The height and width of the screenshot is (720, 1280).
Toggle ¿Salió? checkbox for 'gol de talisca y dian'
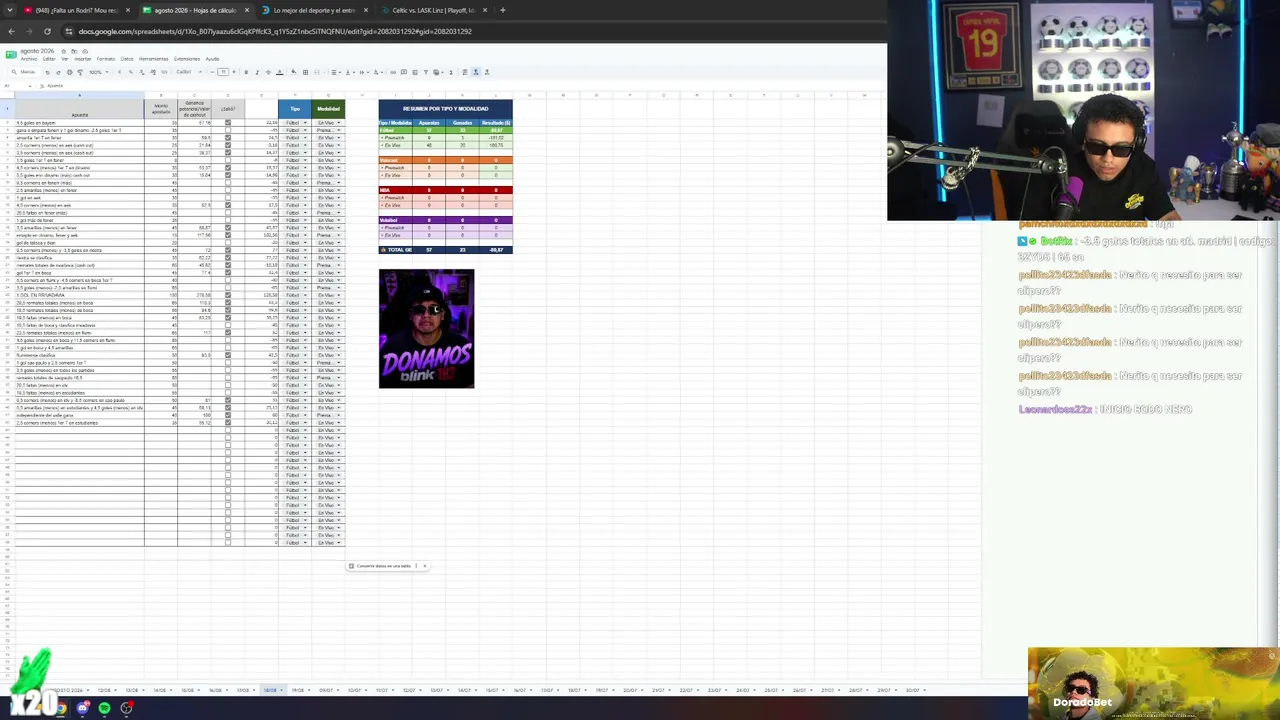pos(228,243)
